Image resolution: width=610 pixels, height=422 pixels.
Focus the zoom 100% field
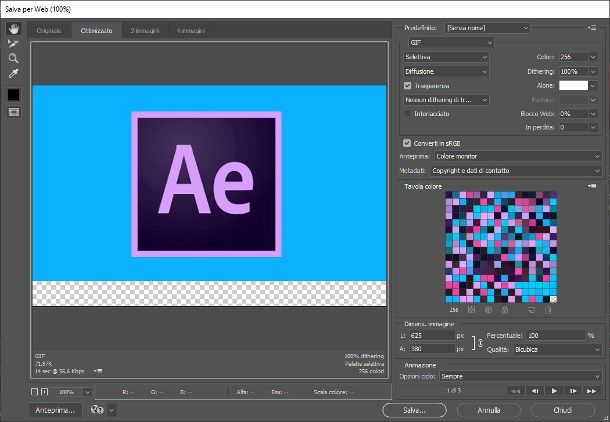[67, 392]
